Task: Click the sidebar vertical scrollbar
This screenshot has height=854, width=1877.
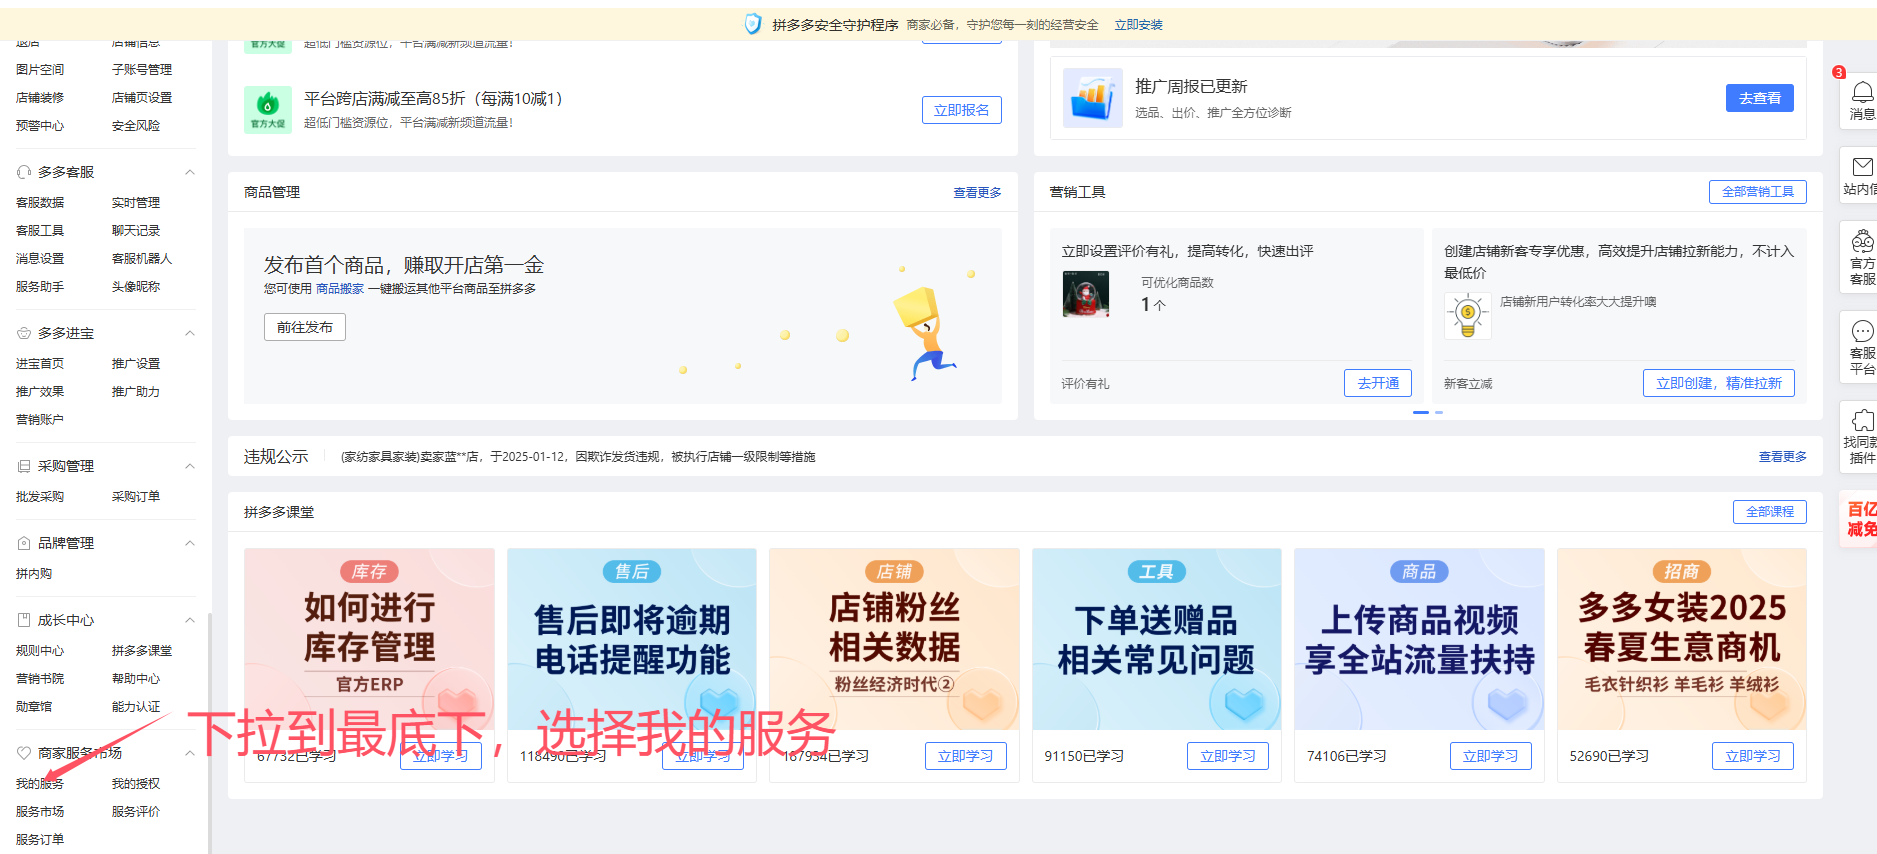Action: [209, 733]
